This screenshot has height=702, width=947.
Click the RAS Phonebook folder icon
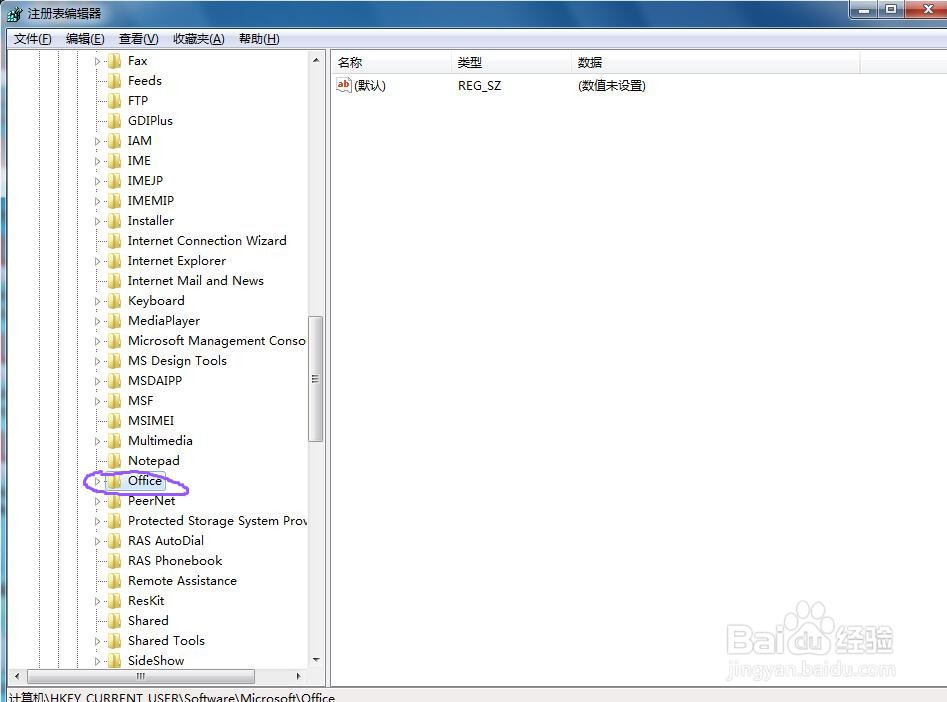click(115, 561)
